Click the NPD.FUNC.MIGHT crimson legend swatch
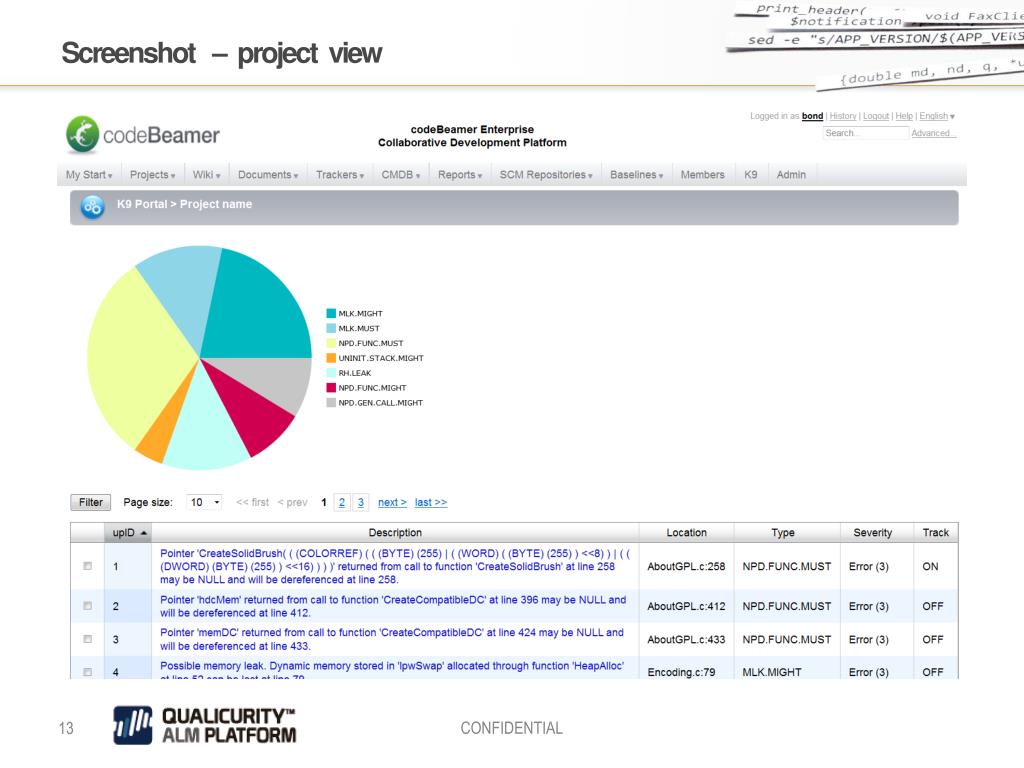 (x=331, y=388)
